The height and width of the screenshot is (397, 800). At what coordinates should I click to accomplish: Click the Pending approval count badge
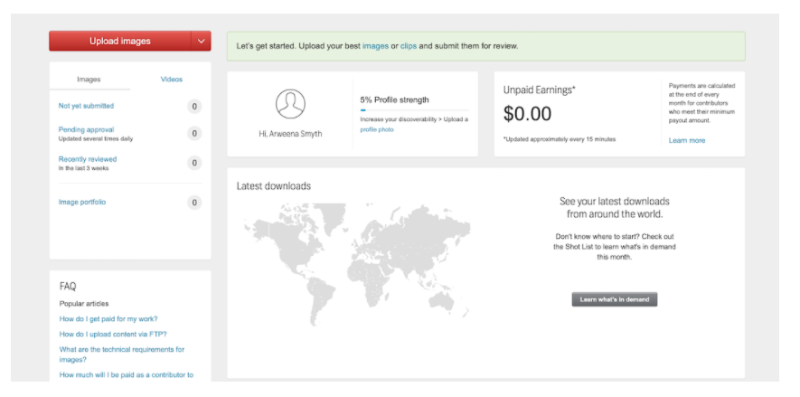click(x=194, y=134)
